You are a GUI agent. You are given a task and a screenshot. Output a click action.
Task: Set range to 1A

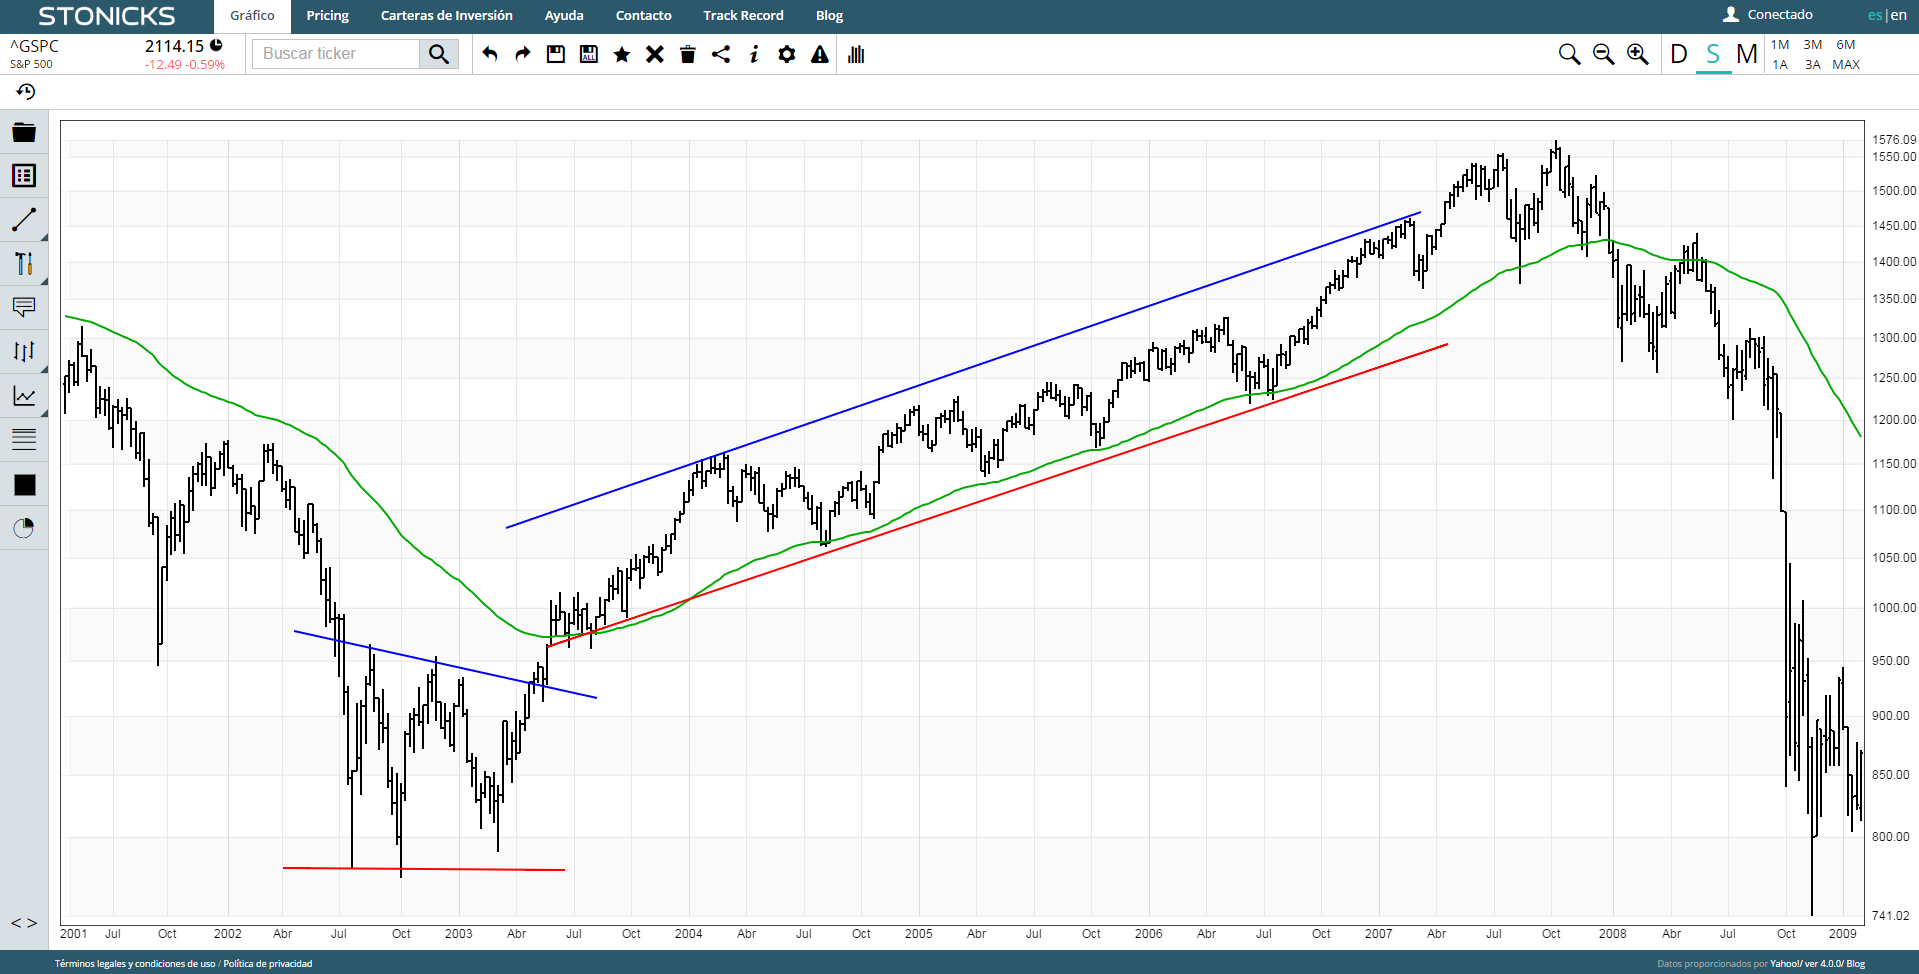click(x=1780, y=65)
